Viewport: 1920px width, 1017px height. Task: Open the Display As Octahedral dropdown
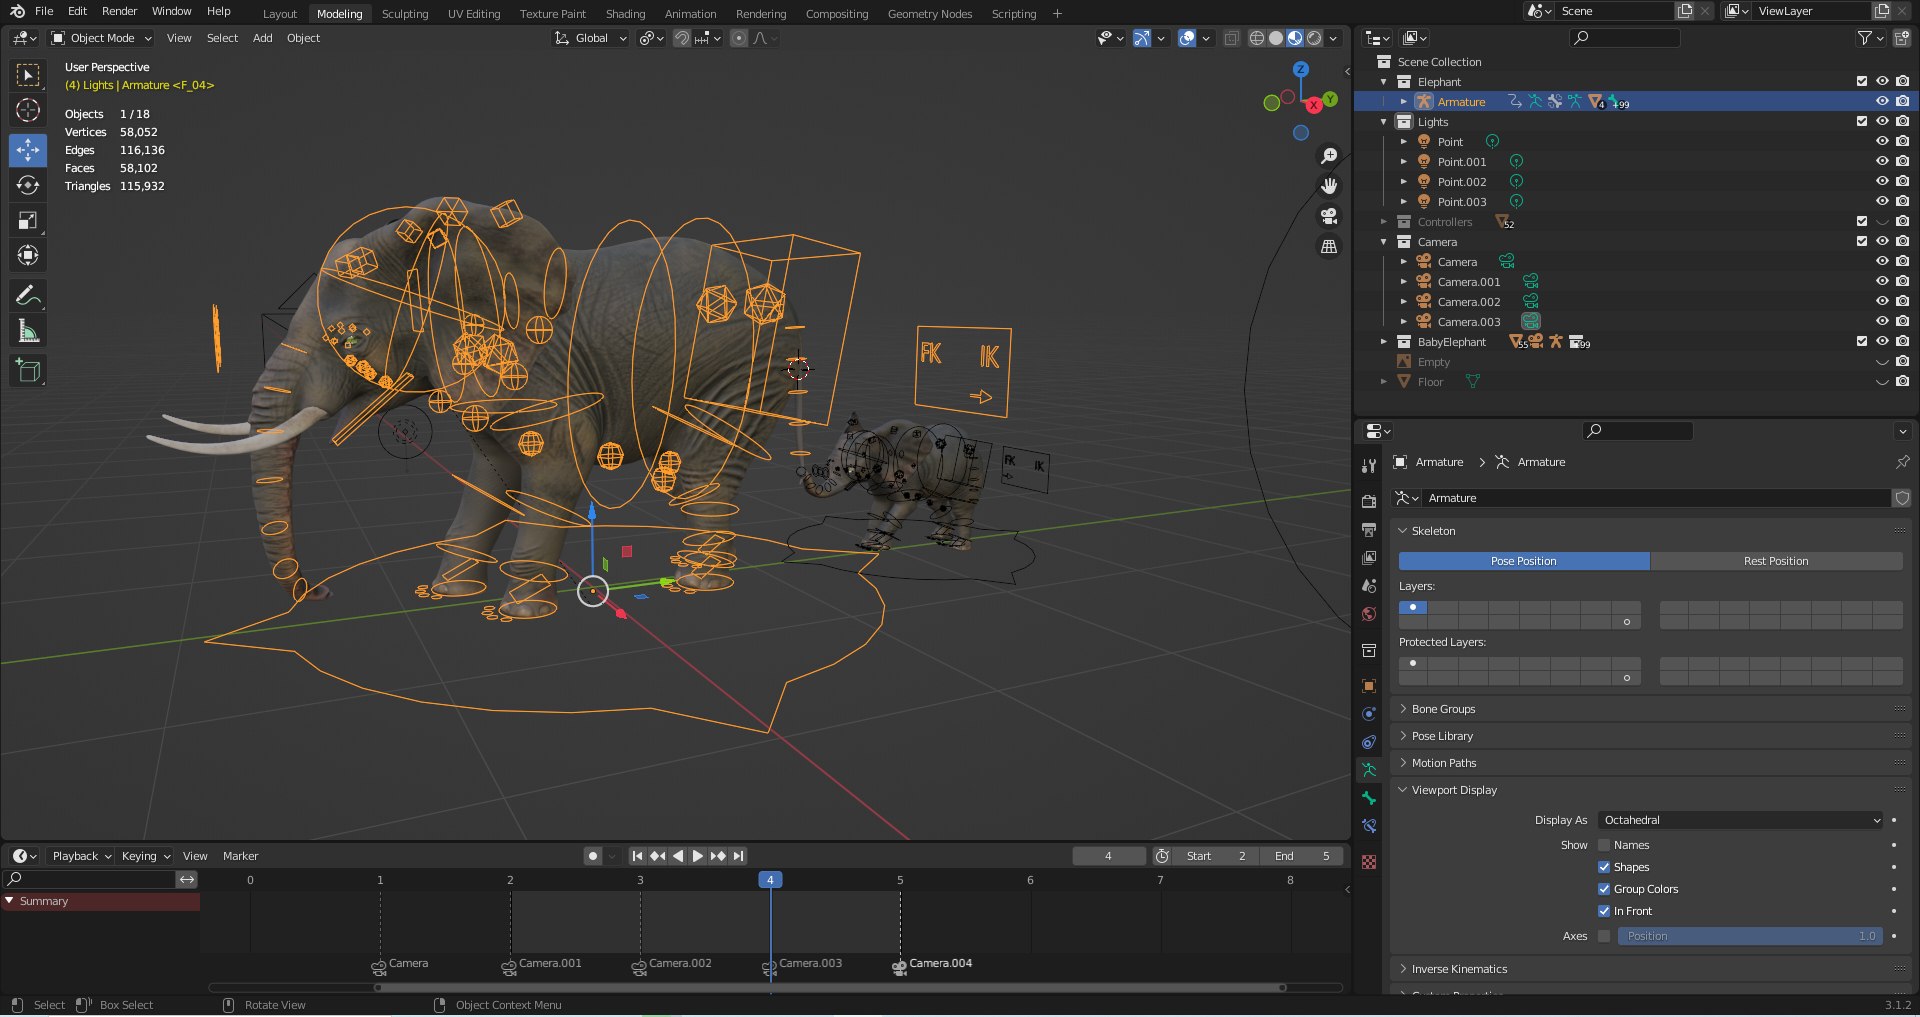coord(1741,820)
